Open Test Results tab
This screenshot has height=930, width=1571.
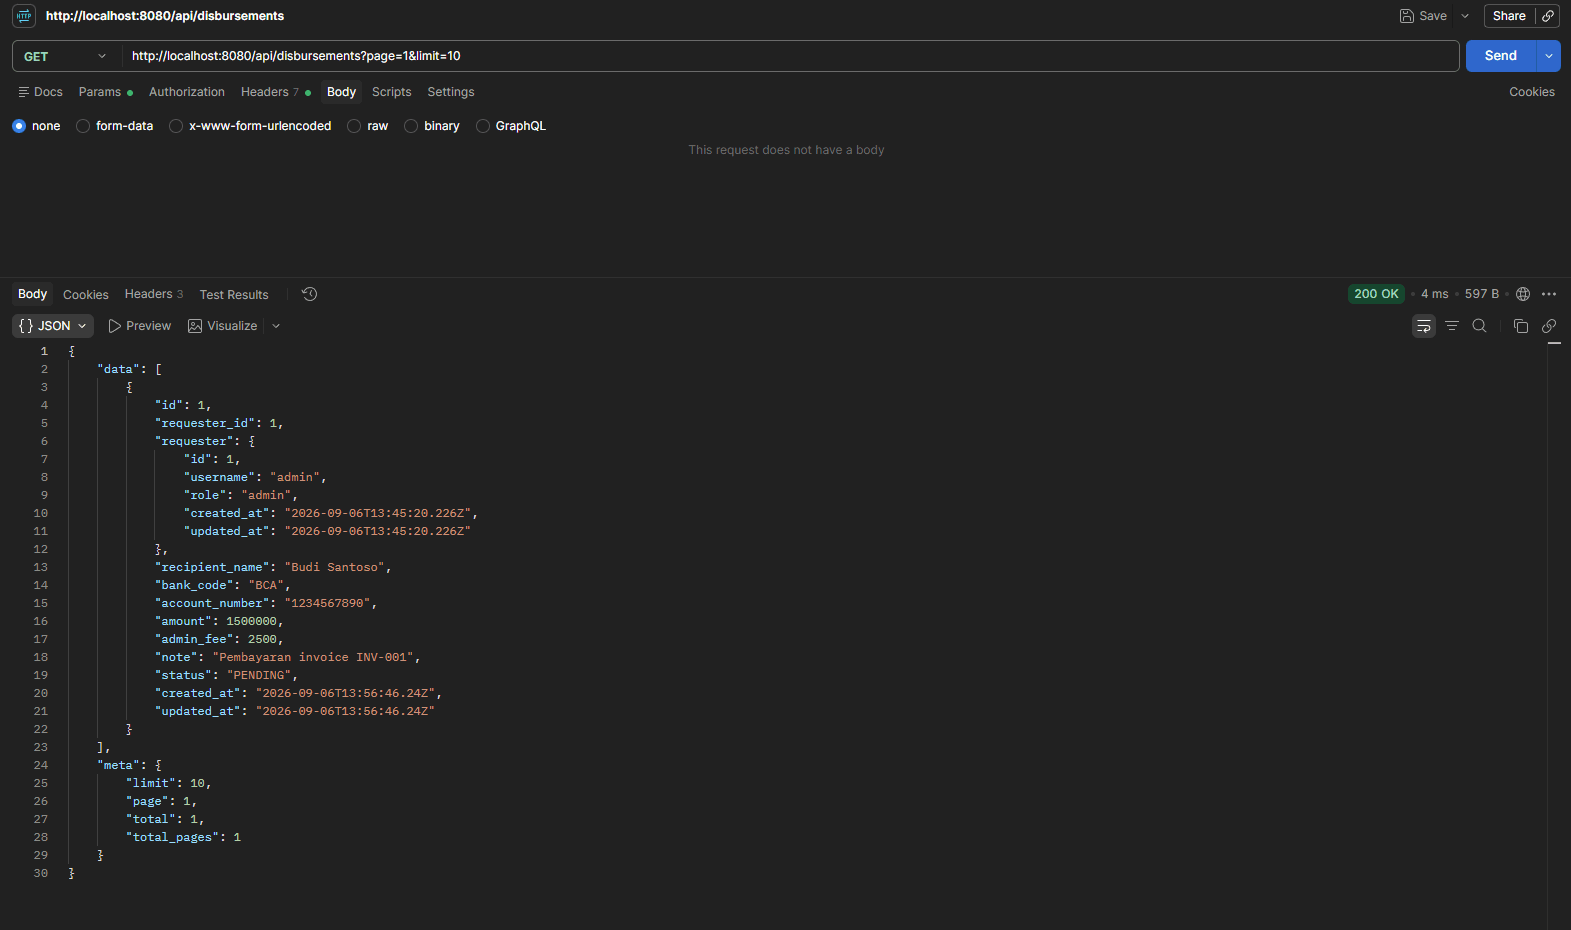click(x=234, y=295)
